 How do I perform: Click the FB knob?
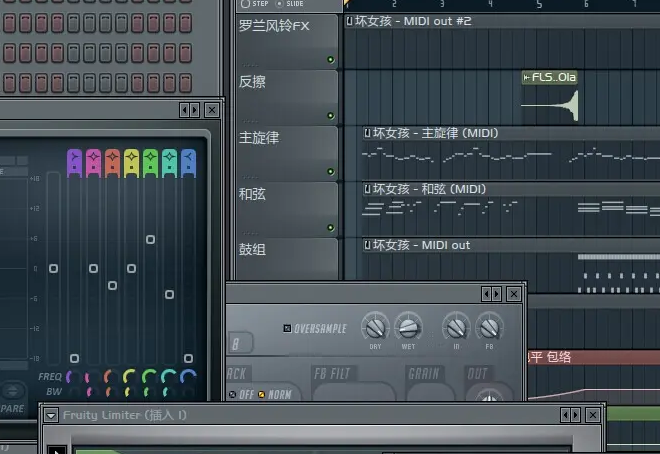[x=489, y=327]
